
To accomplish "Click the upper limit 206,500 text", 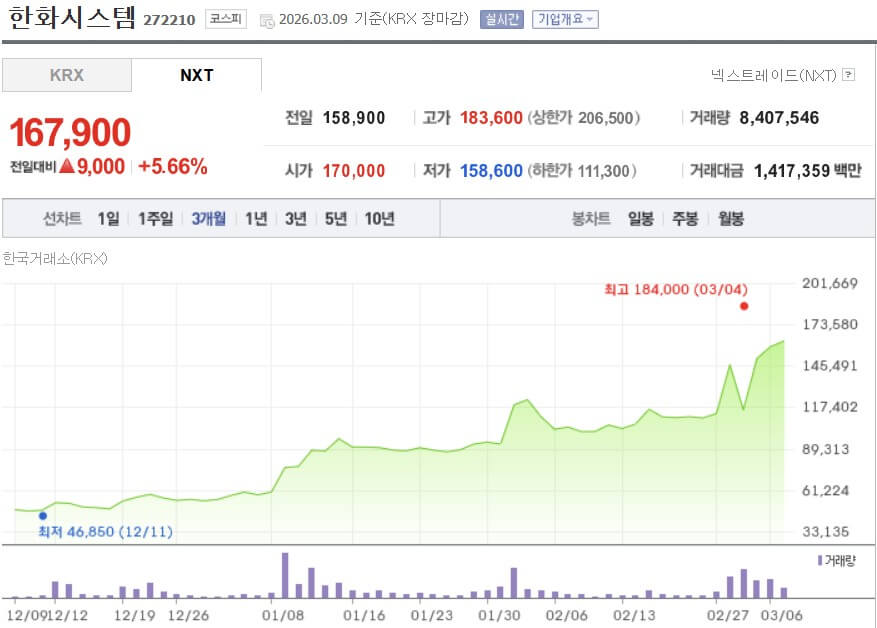I will (583, 118).
